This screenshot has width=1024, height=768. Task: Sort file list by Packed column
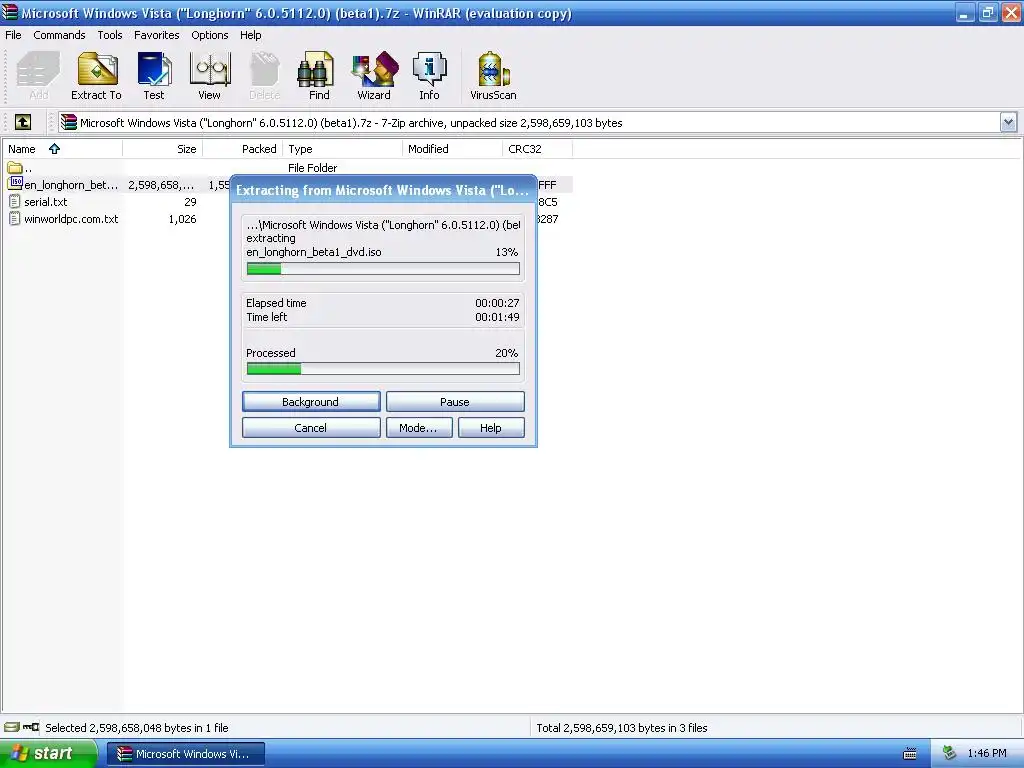coord(243,149)
